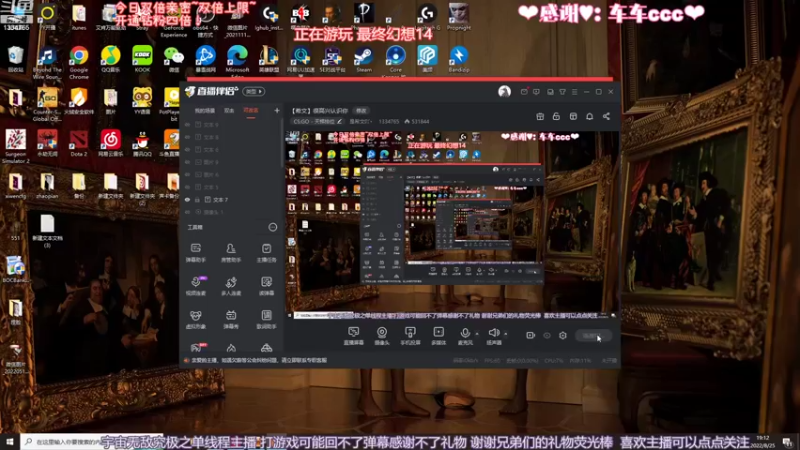Click the start/stop live button
Image resolution: width=800 pixels, height=450 pixels.
point(593,336)
